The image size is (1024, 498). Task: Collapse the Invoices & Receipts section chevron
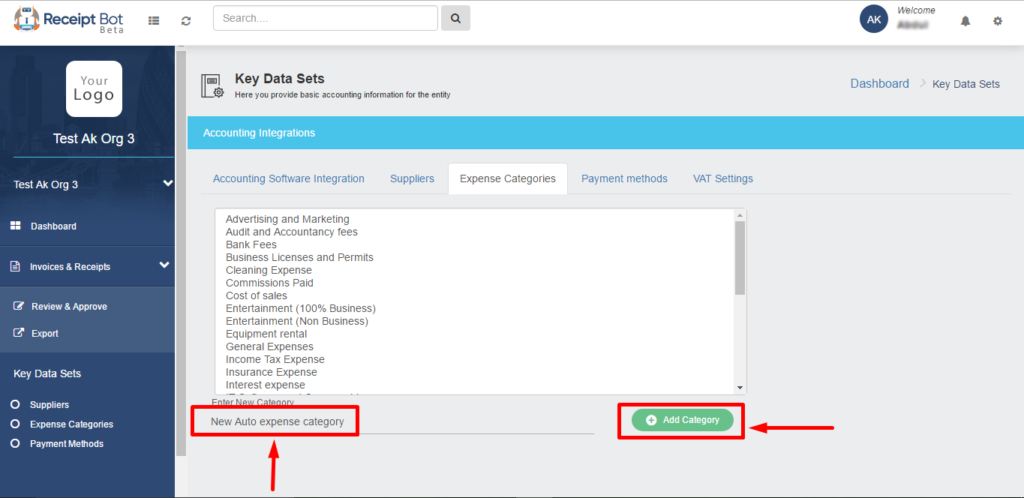(x=165, y=265)
